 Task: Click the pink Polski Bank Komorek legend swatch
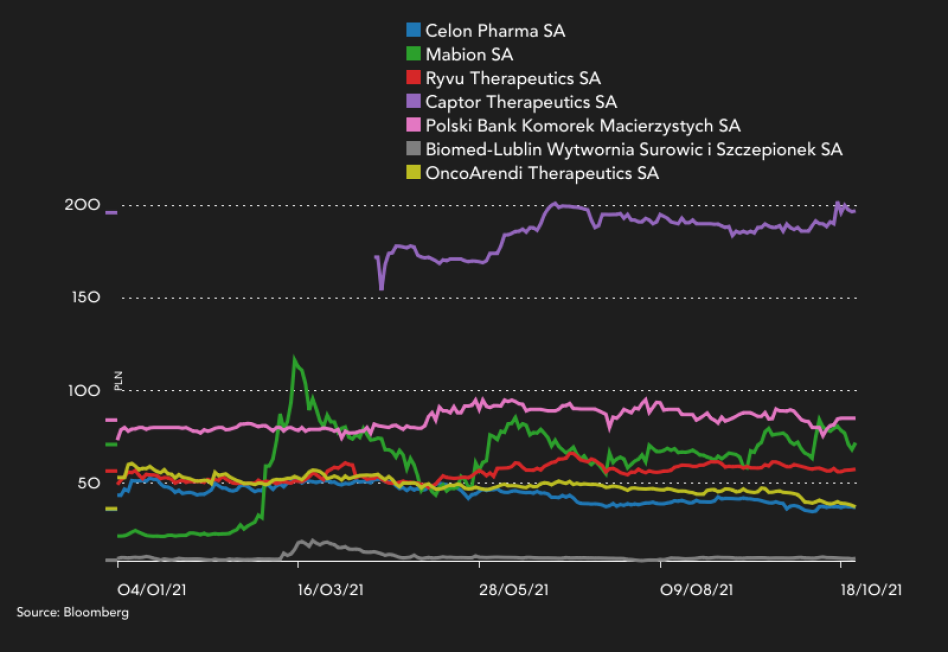[414, 125]
